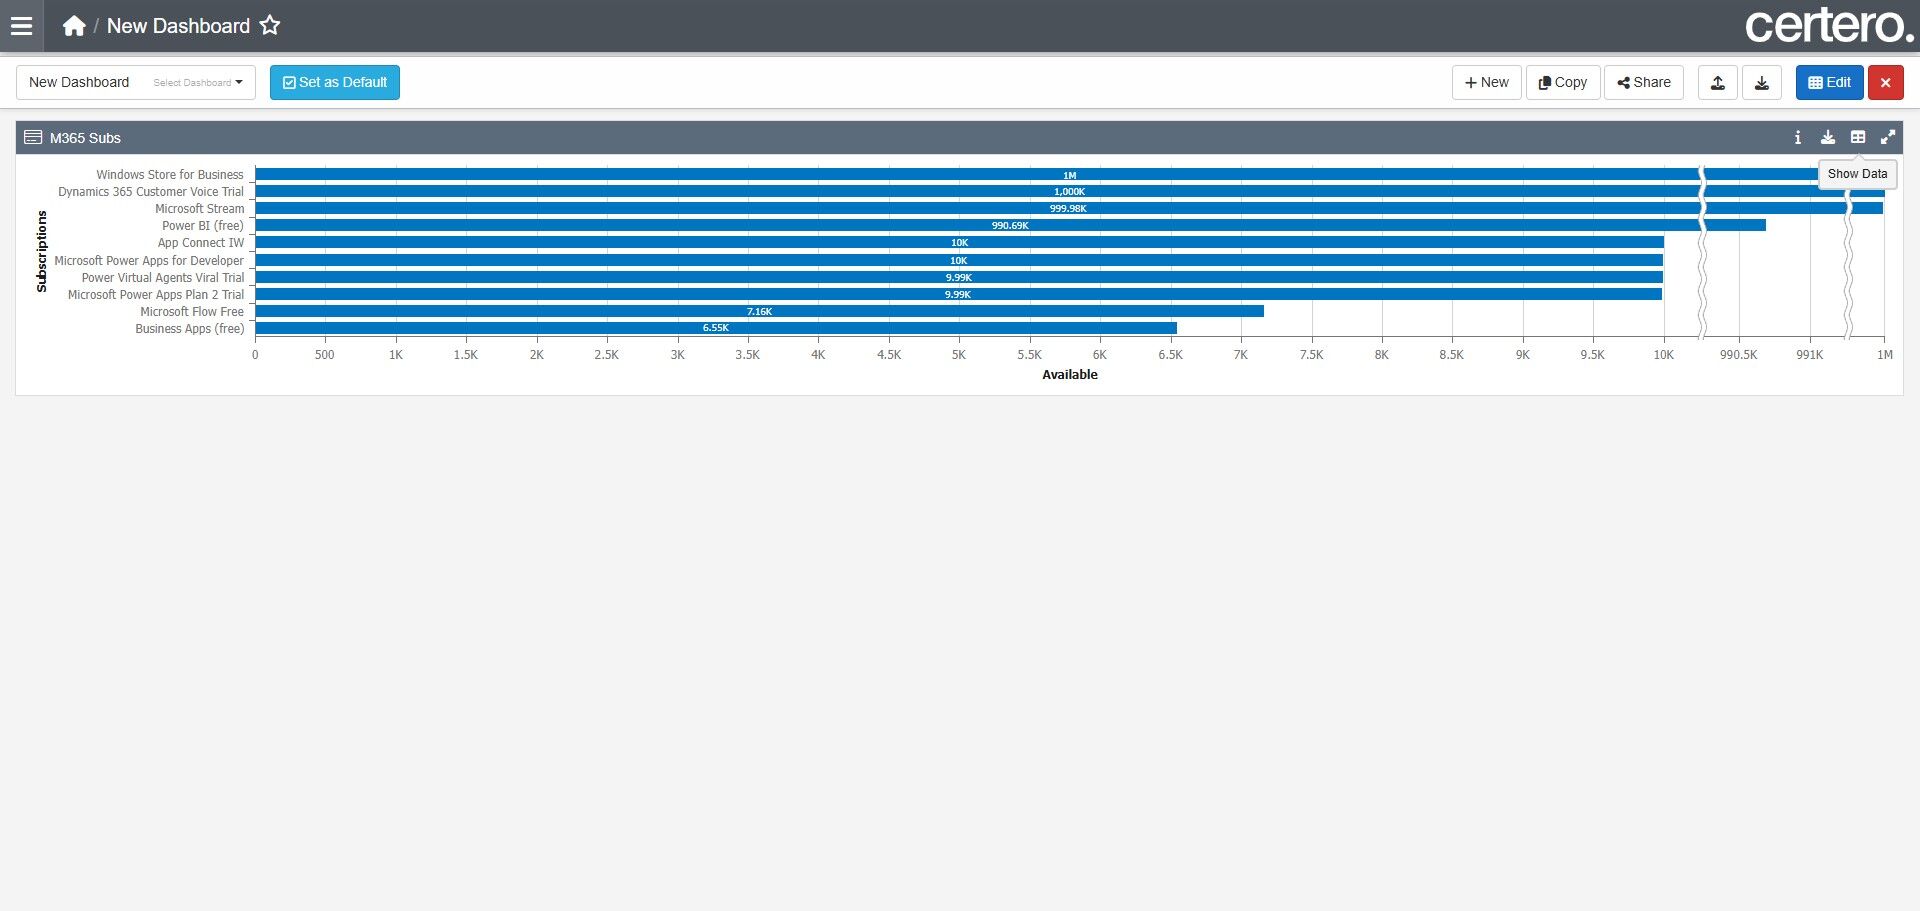Click the "5K" x-axis tick
The image size is (1920, 911).
pyautogui.click(x=959, y=355)
